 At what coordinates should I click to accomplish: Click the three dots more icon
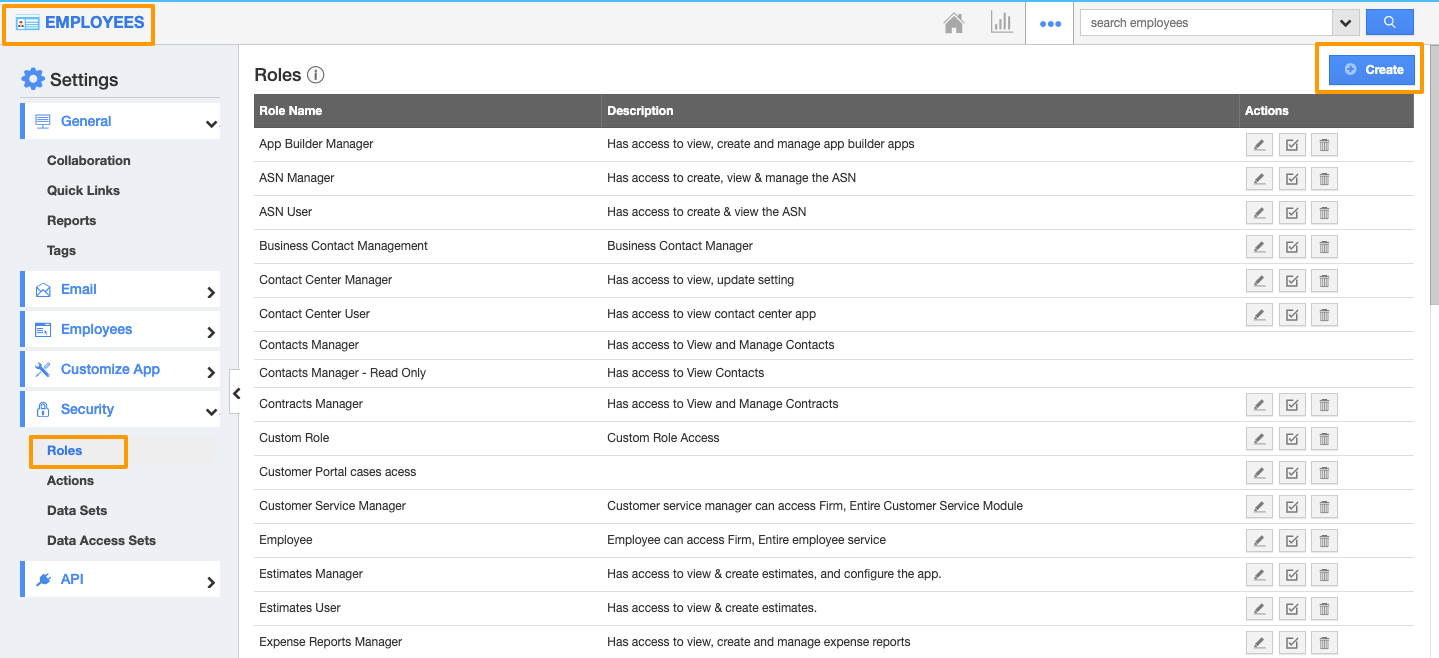click(1050, 24)
